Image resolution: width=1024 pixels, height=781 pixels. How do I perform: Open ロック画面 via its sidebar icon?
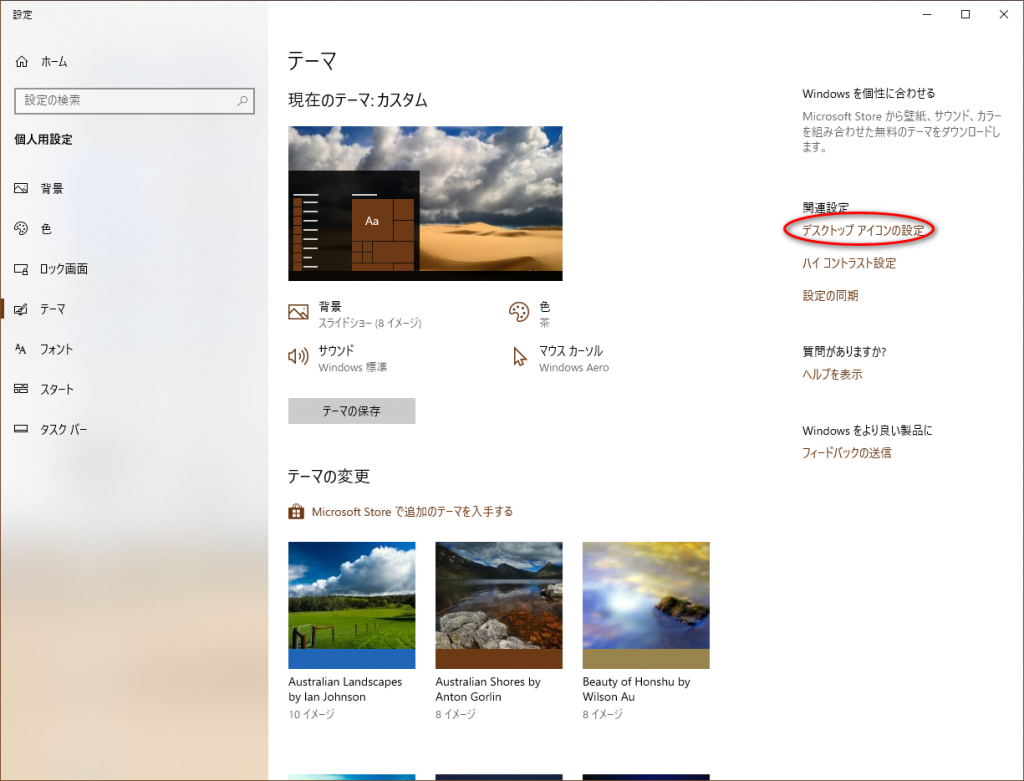(22, 269)
